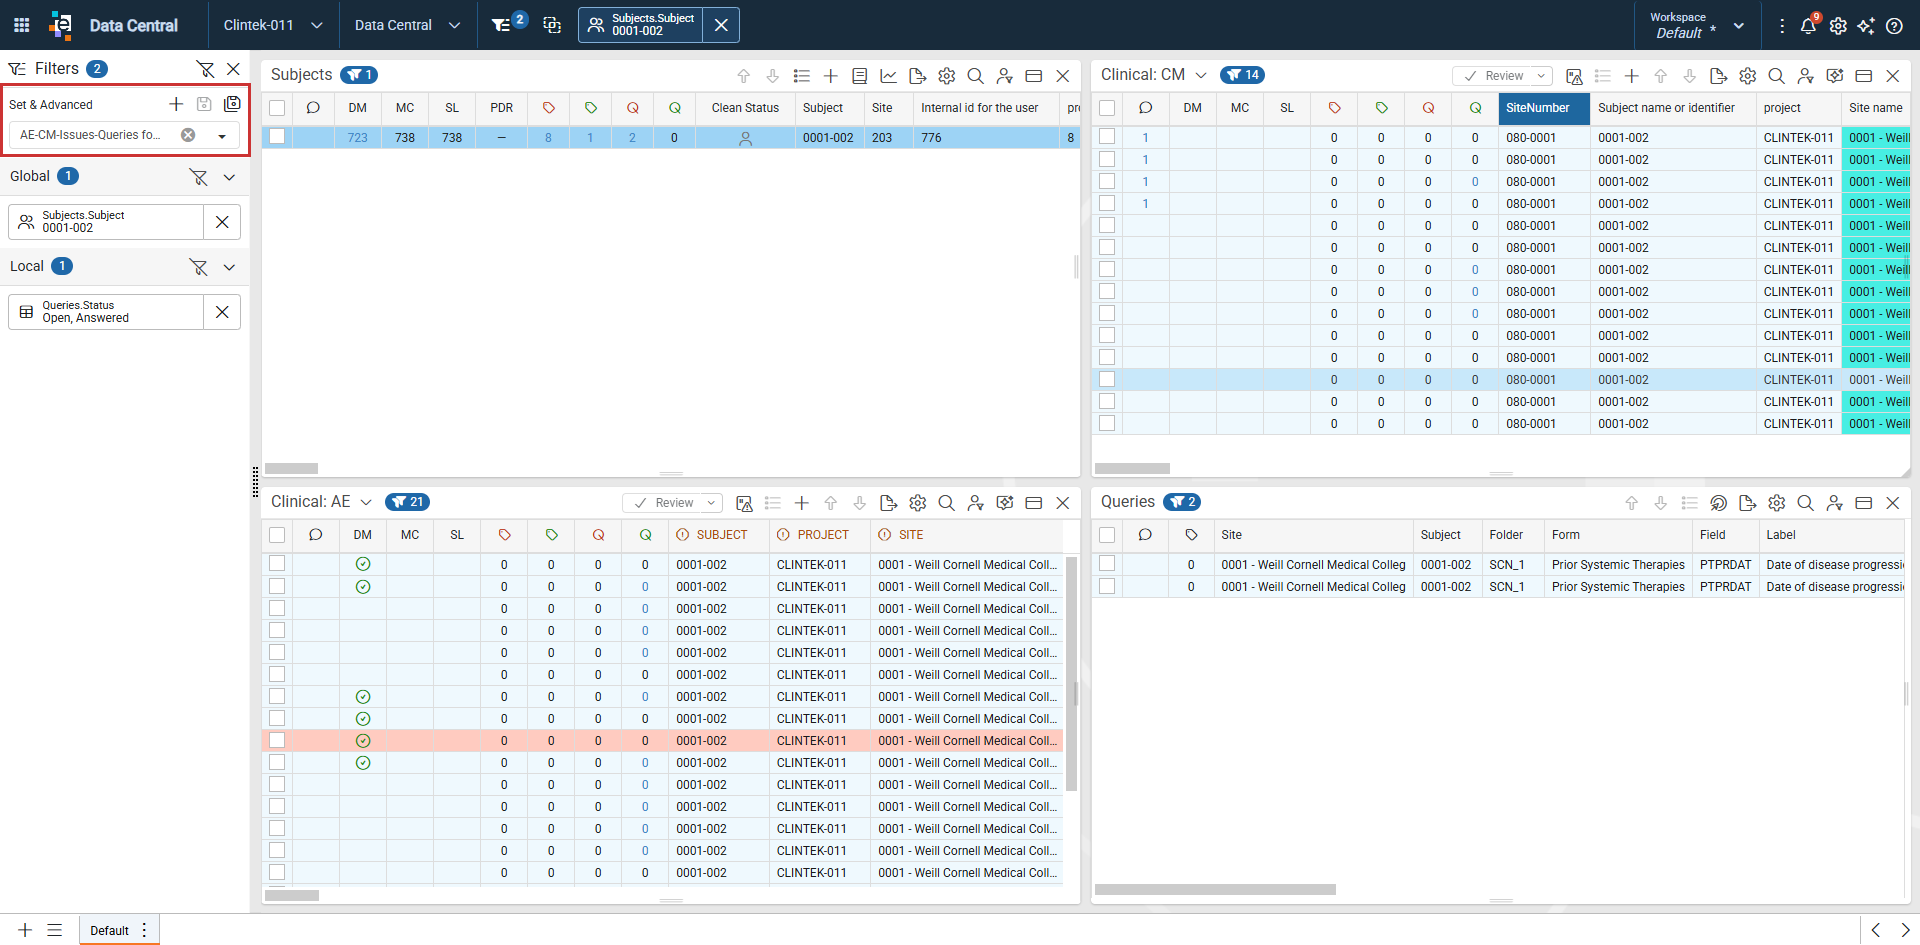
Task: Open the chart icon in Subjects toolbar
Action: 888,76
